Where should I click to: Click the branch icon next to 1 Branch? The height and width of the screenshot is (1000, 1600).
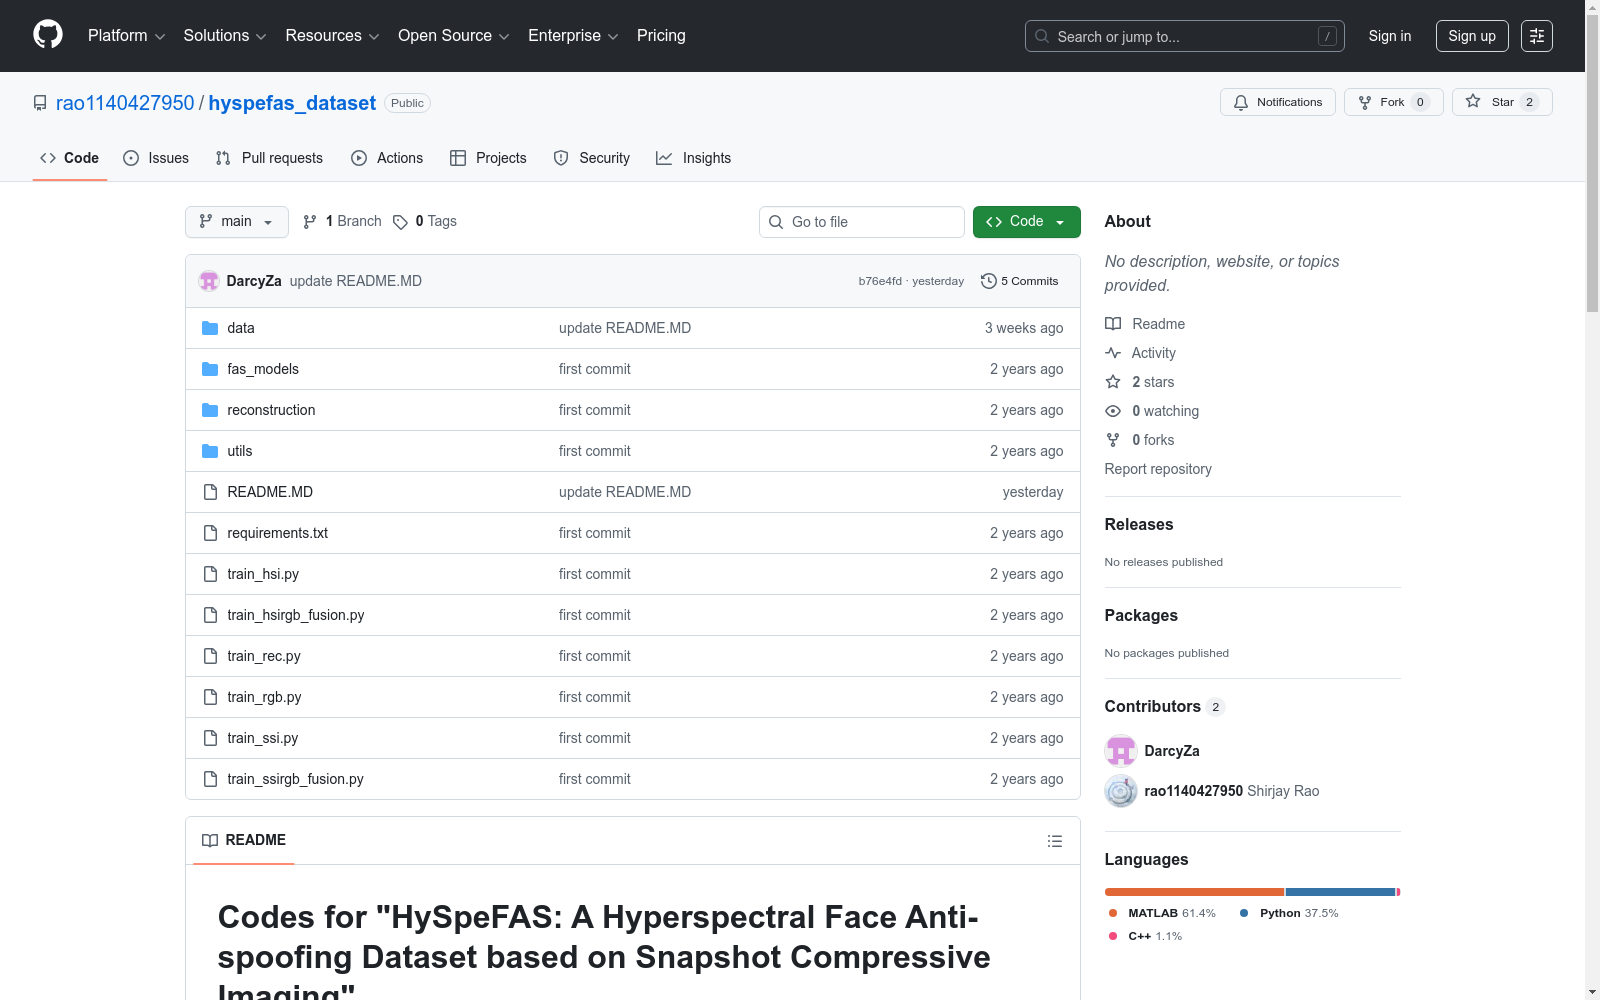pyautogui.click(x=310, y=222)
